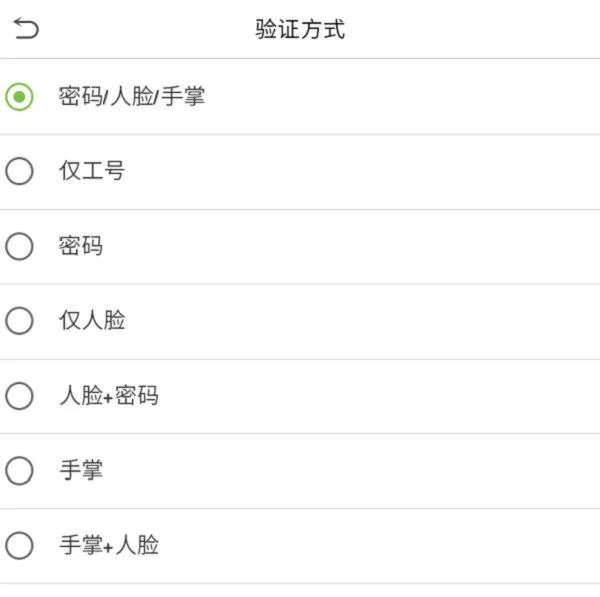Viewport: 600px width, 597px height.
Task: Choose the 手掌+人脸 radio button
Action: pyautogui.click(x=19, y=546)
